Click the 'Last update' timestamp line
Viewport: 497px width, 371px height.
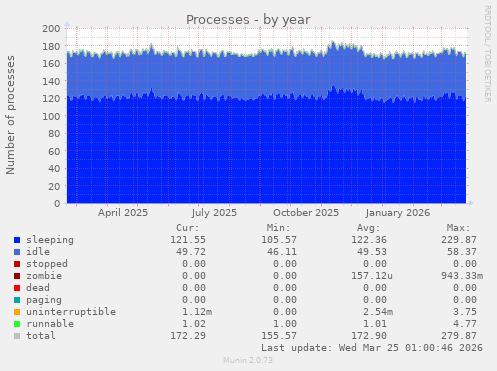point(372,348)
